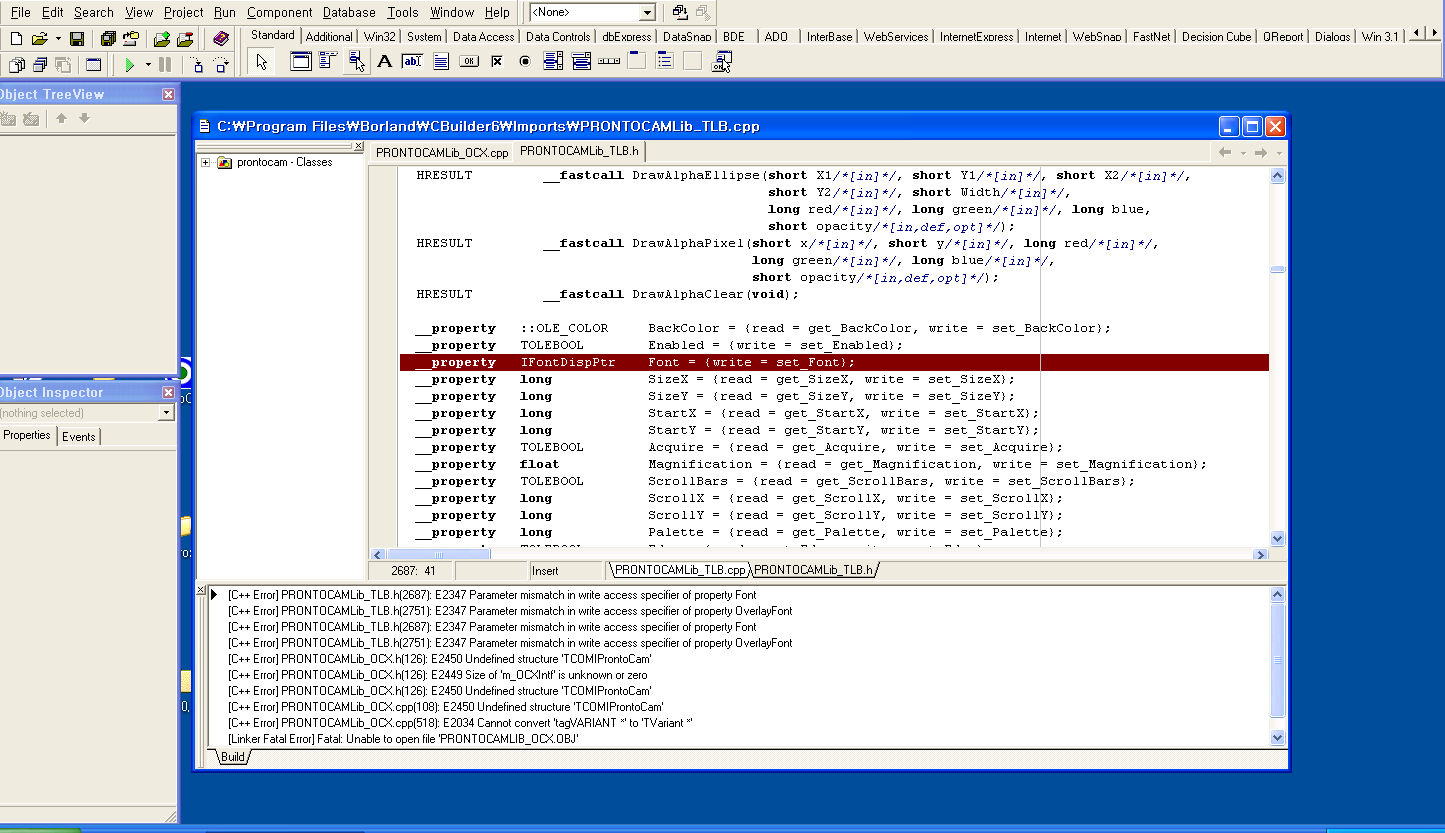Viewport: 1445px width, 833px height.
Task: Choose the Memo component icon
Action: click(440, 62)
